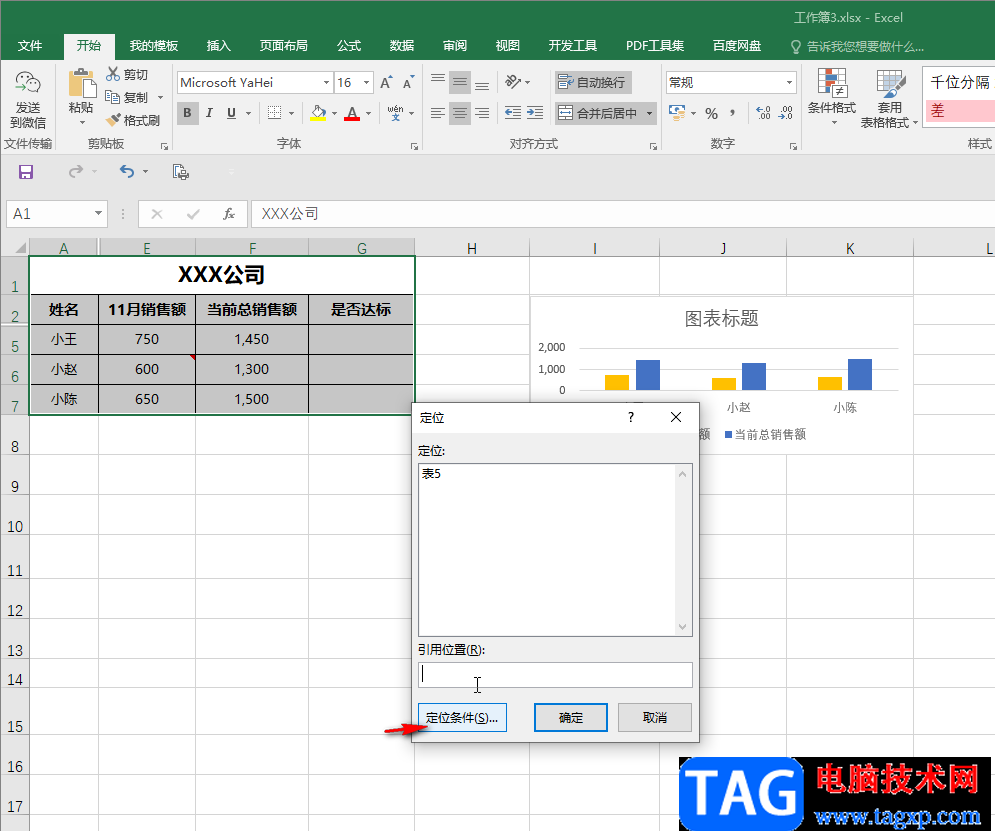Click the Cut (剪切) scissors icon

(x=113, y=74)
